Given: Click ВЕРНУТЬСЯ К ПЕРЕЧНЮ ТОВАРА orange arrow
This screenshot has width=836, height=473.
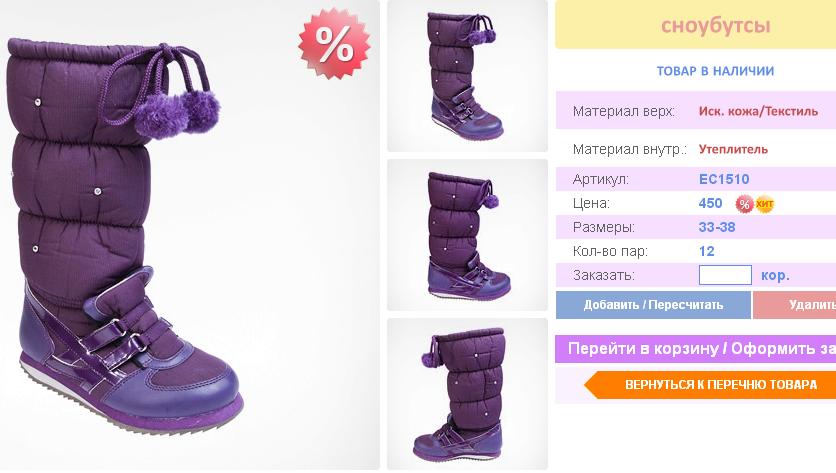Looking at the screenshot, I should coord(710,384).
